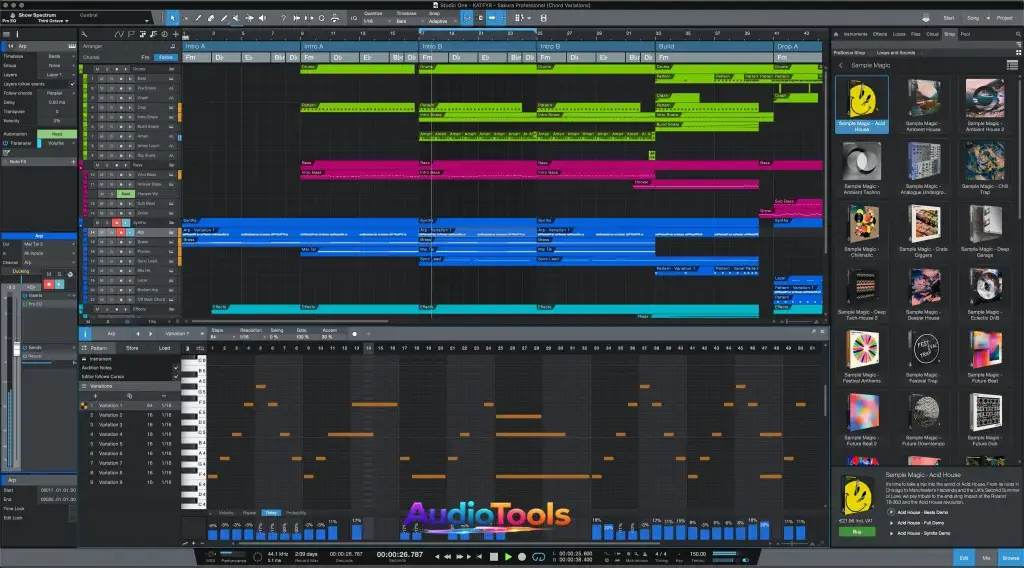The image size is (1024, 568).
Task: Toggle Editor follows Cursor checkbox
Action: 176,377
